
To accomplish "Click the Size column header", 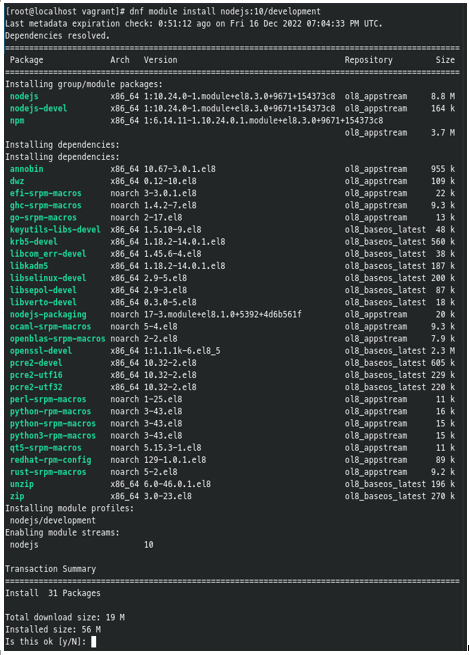I will (445, 60).
